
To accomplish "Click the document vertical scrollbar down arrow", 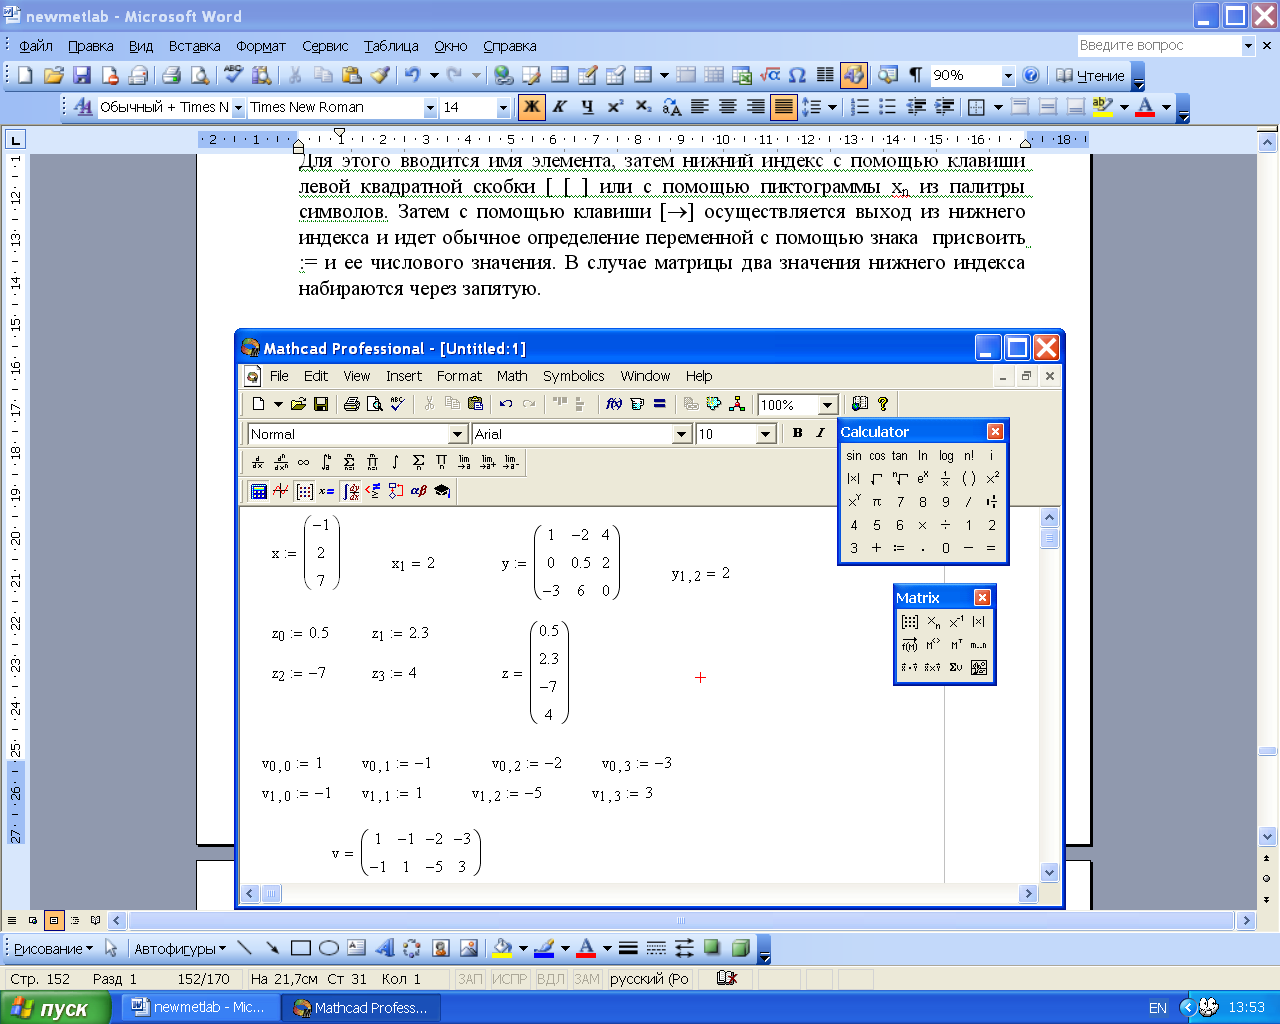I will (1267, 837).
